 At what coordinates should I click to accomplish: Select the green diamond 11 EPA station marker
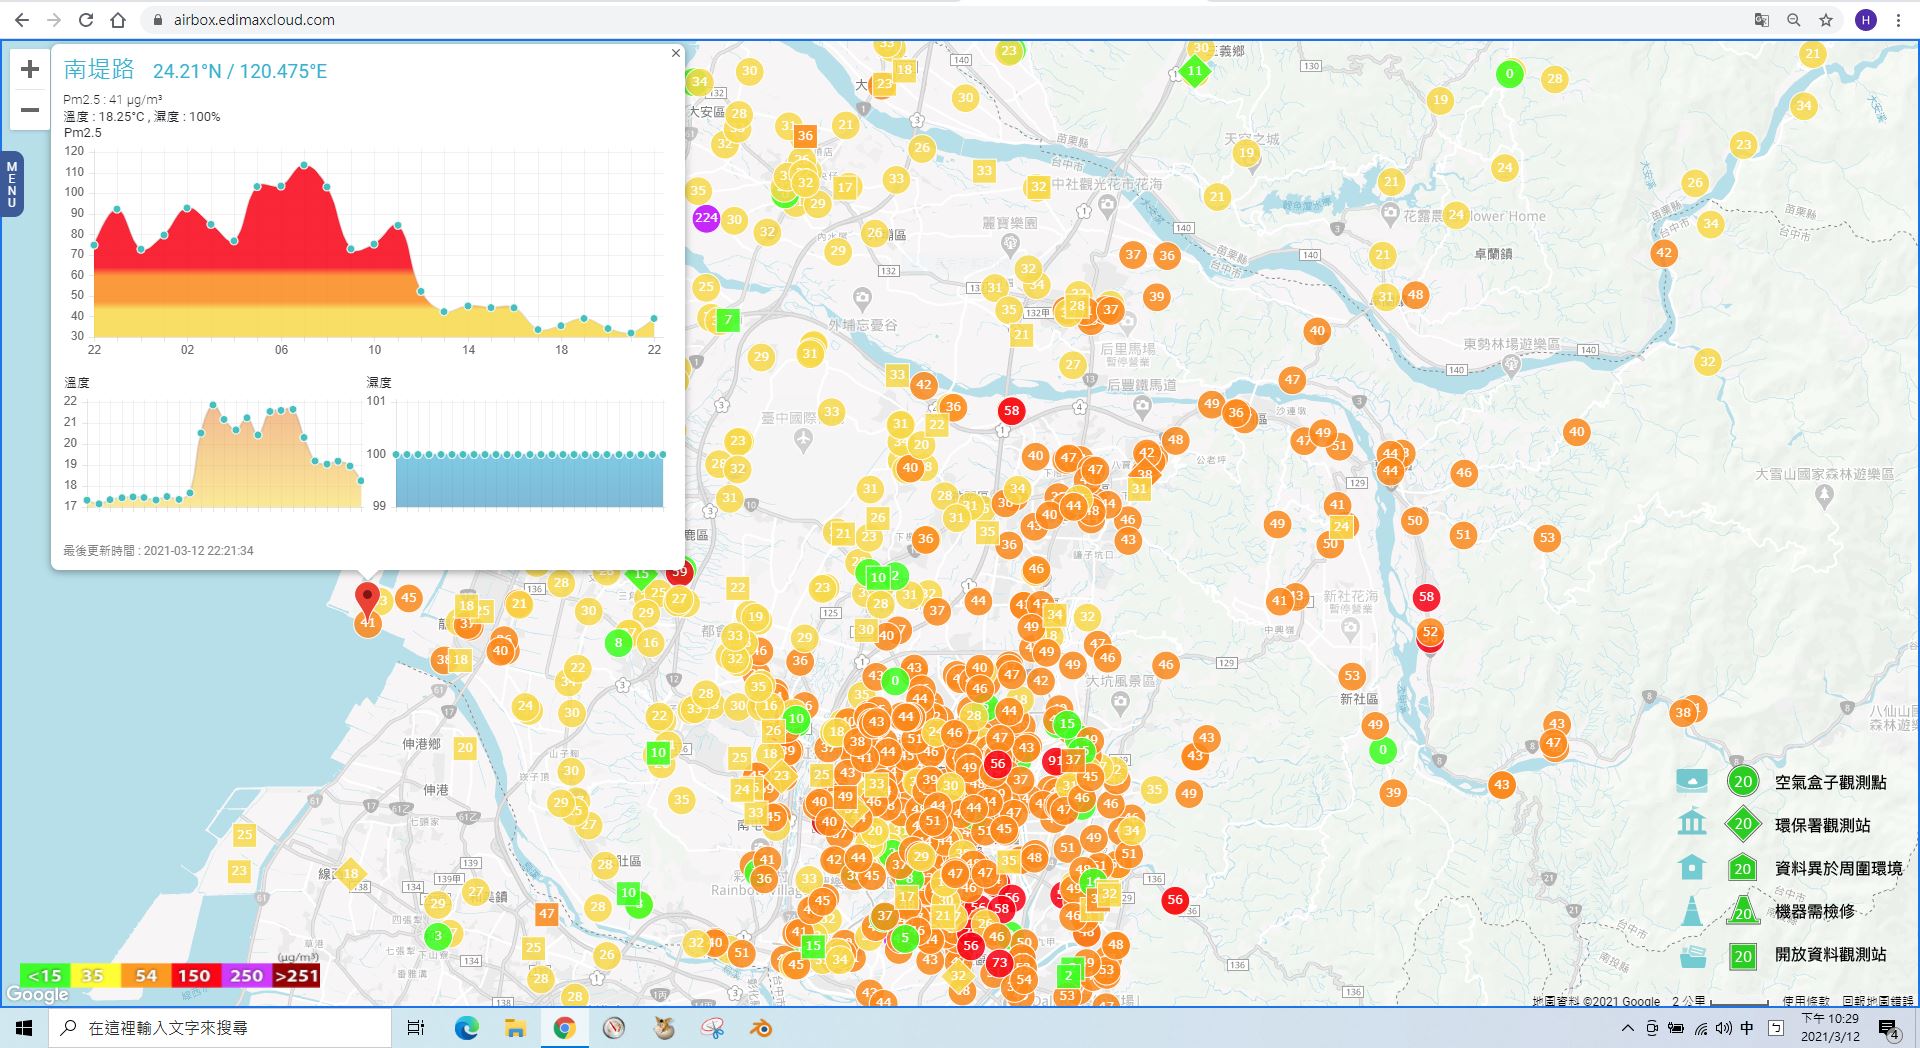pyautogui.click(x=1194, y=71)
